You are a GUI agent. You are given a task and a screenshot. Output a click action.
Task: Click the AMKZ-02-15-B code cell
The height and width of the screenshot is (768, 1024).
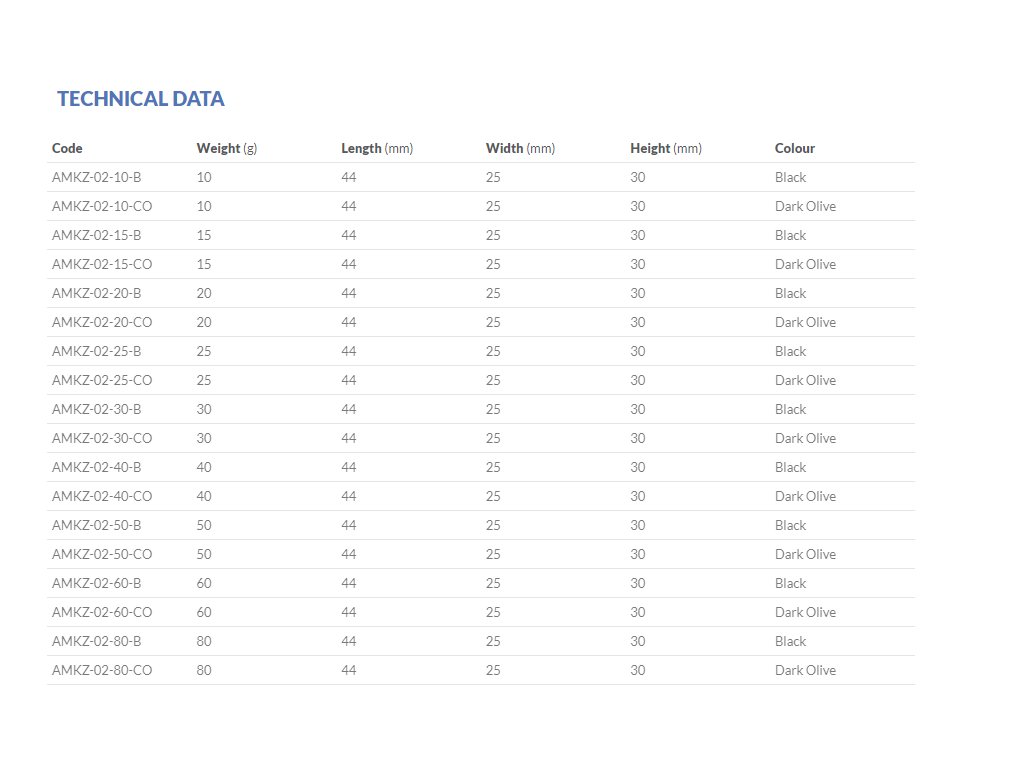pos(96,235)
